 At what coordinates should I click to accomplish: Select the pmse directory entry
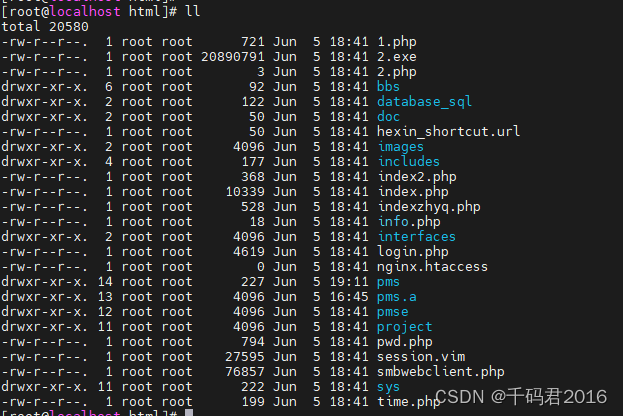(392, 312)
